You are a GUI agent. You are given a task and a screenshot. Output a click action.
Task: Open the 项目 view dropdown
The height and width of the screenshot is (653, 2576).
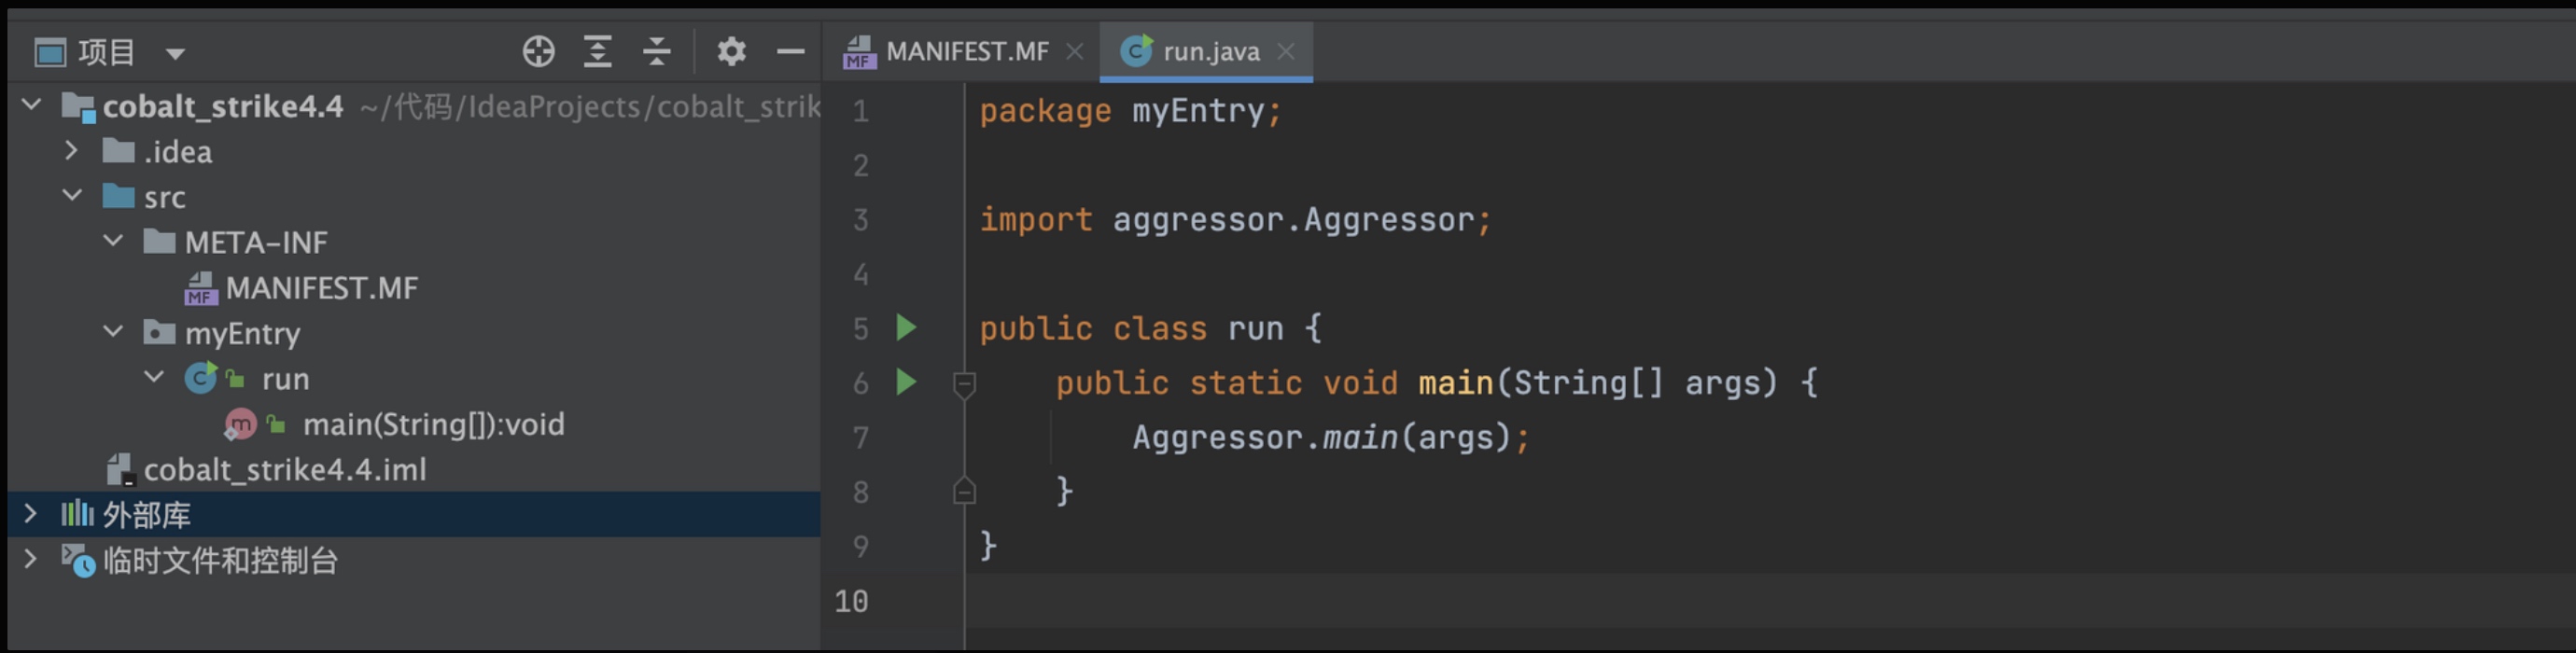175,53
